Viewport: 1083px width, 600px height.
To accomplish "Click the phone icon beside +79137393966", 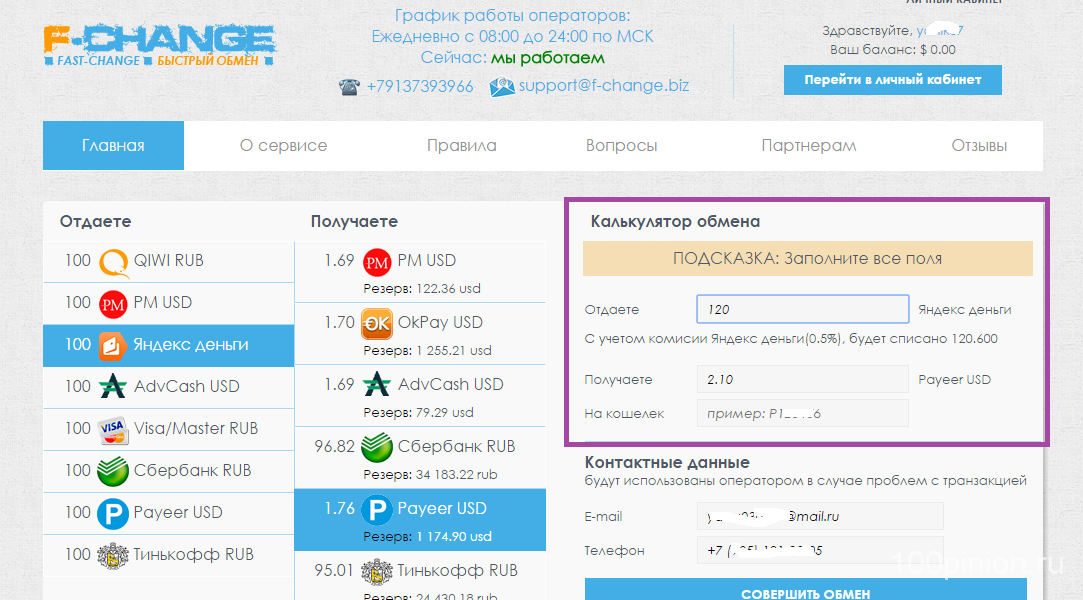I will point(349,87).
